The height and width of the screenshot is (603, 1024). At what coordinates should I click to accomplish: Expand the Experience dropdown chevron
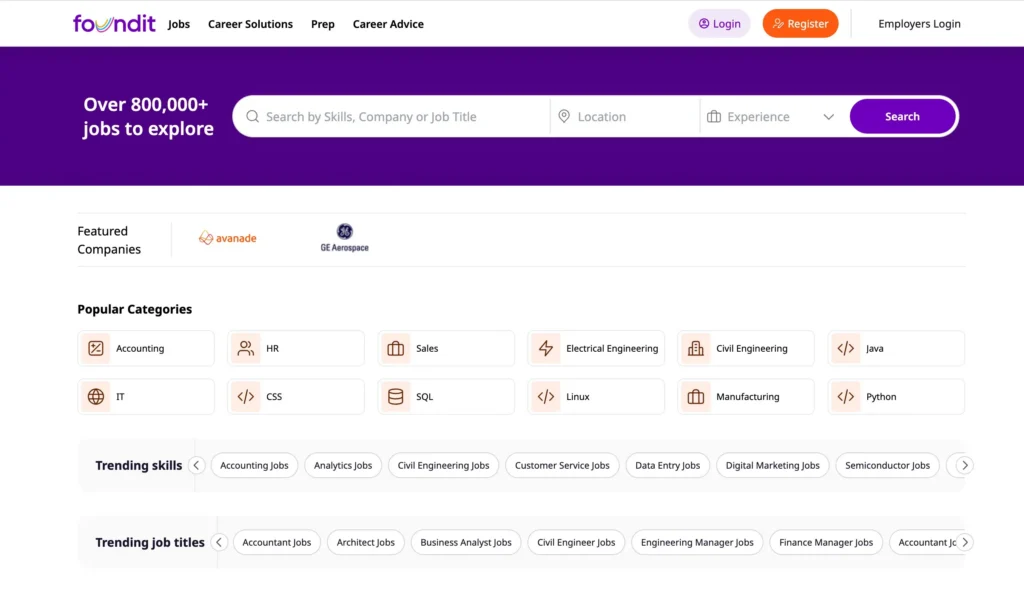pos(829,117)
